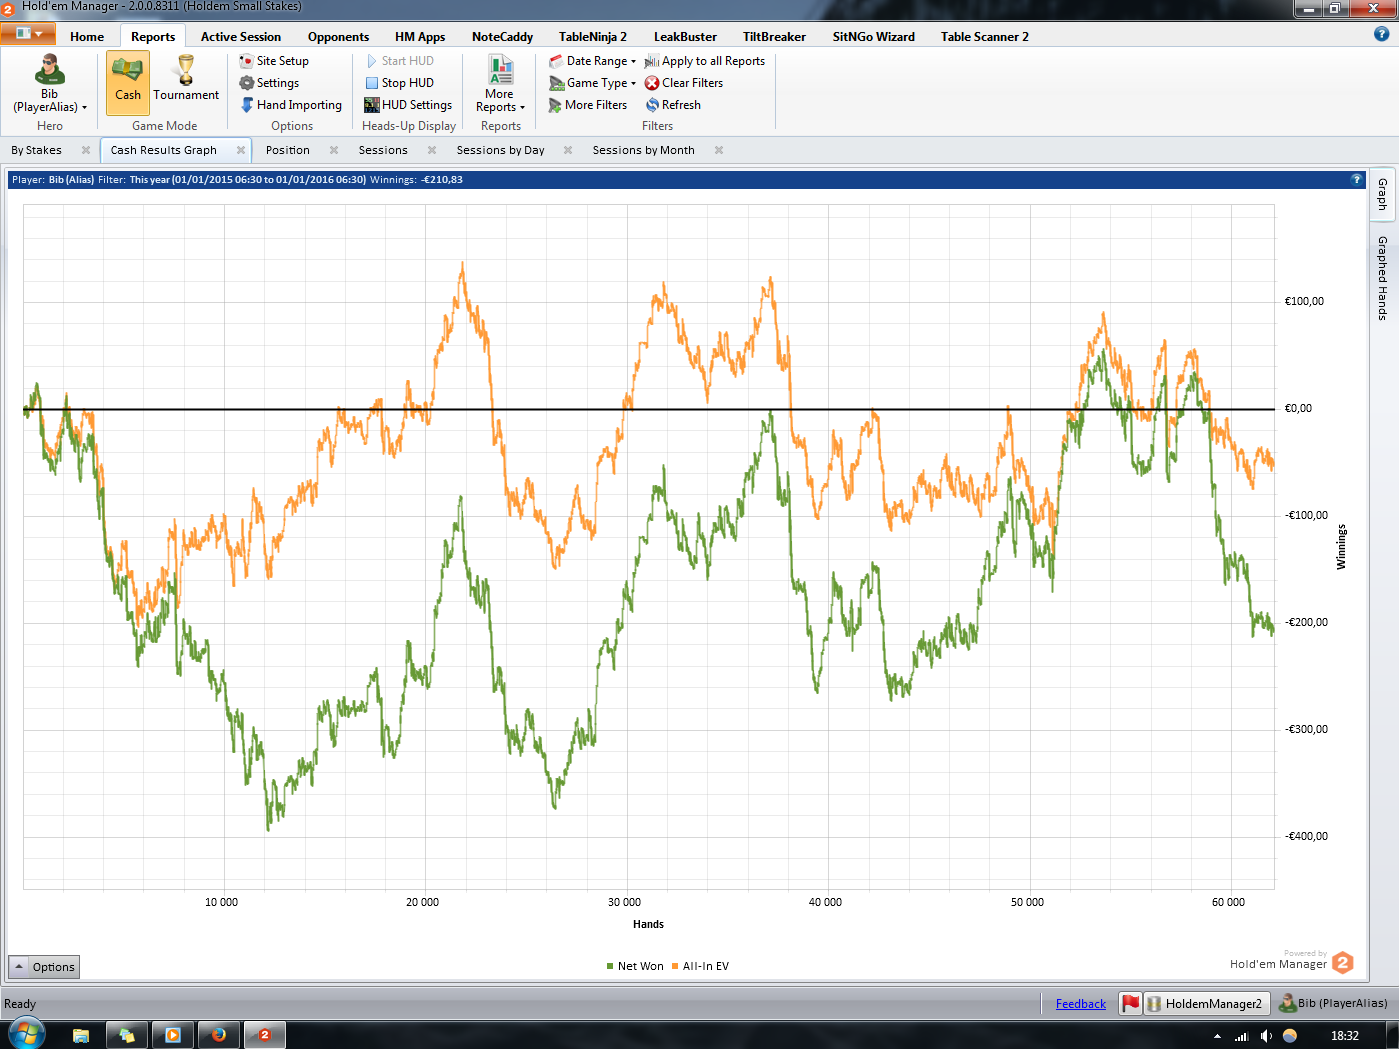This screenshot has width=1399, height=1049.
Task: Switch to the Sessions by Day tab
Action: click(501, 150)
